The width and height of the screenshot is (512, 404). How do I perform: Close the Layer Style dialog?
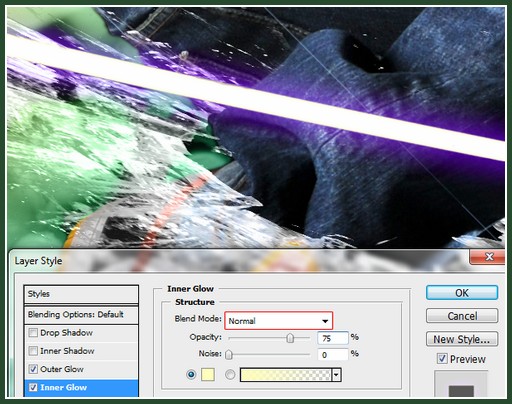[x=488, y=256]
